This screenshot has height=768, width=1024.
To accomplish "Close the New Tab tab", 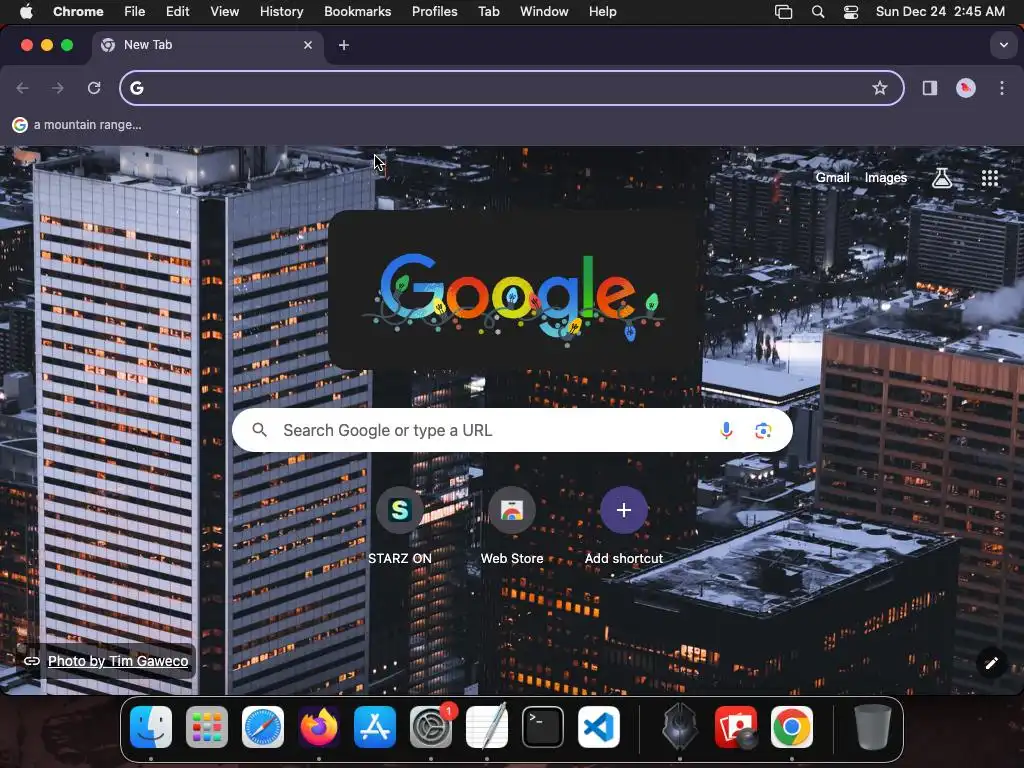I will 308,45.
